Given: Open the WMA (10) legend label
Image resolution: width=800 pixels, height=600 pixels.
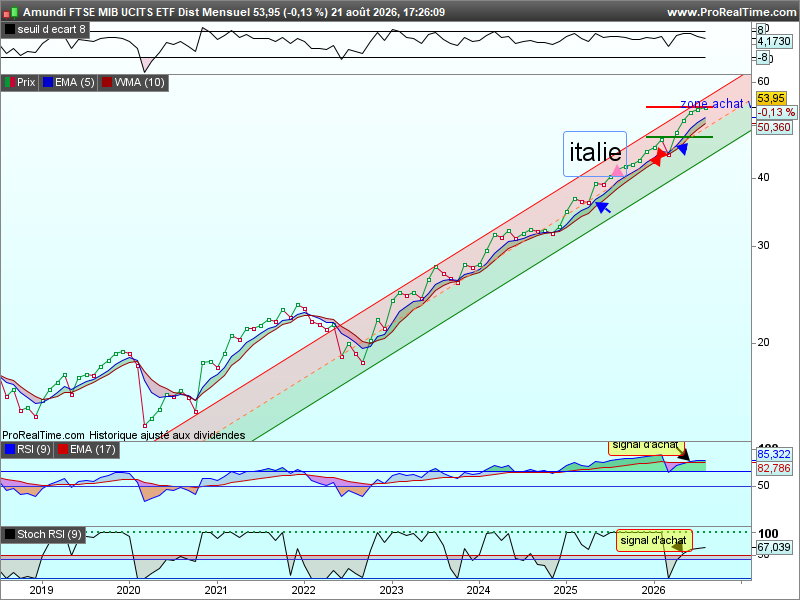Looking at the screenshot, I should (139, 83).
